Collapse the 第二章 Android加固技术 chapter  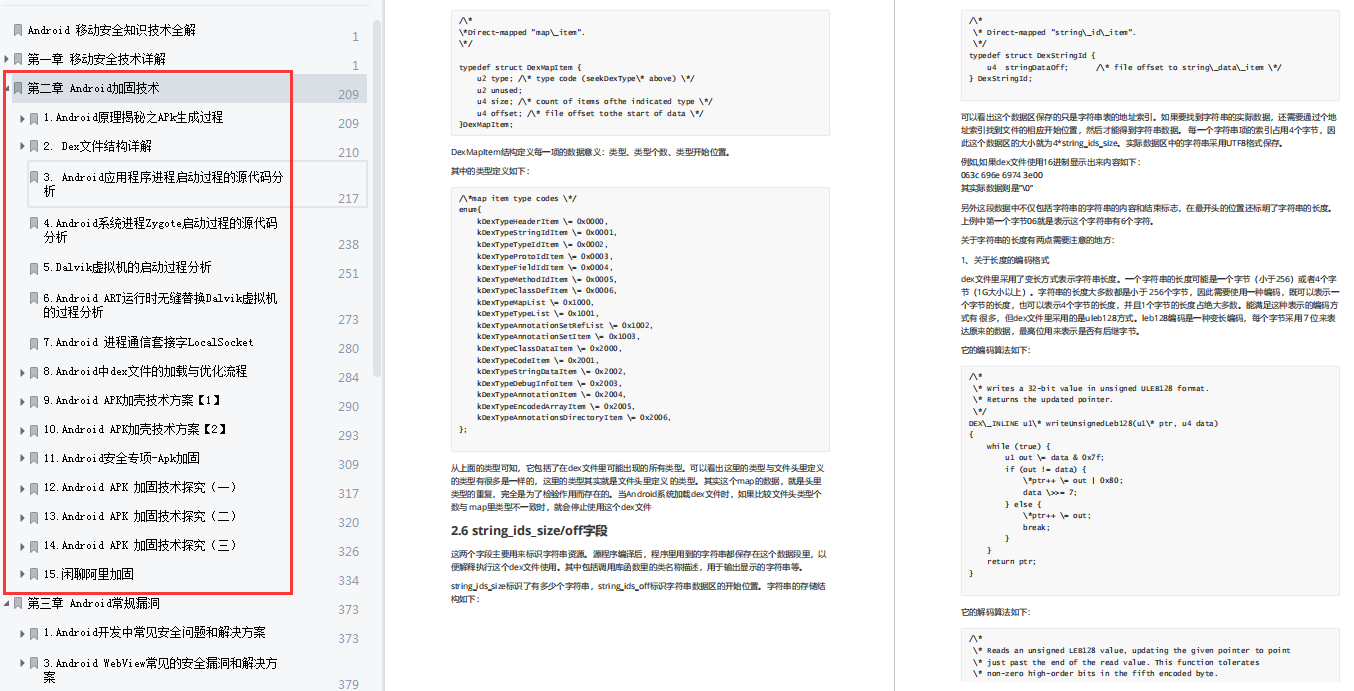pyautogui.click(x=6, y=87)
